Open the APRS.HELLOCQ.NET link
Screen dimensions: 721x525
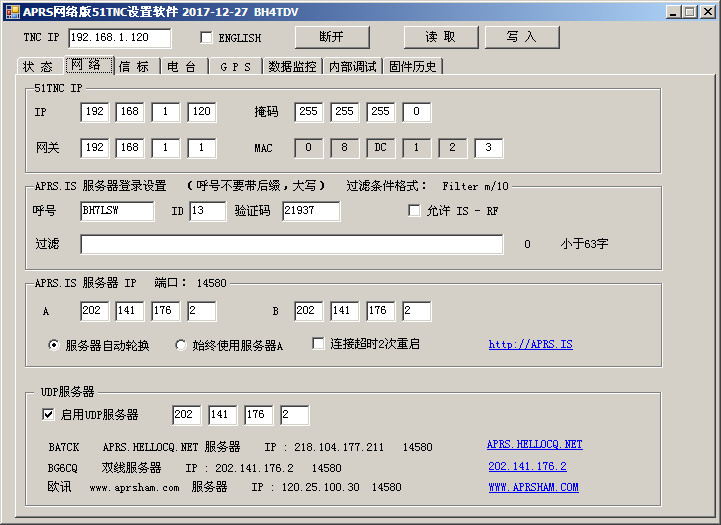pyautogui.click(x=534, y=444)
